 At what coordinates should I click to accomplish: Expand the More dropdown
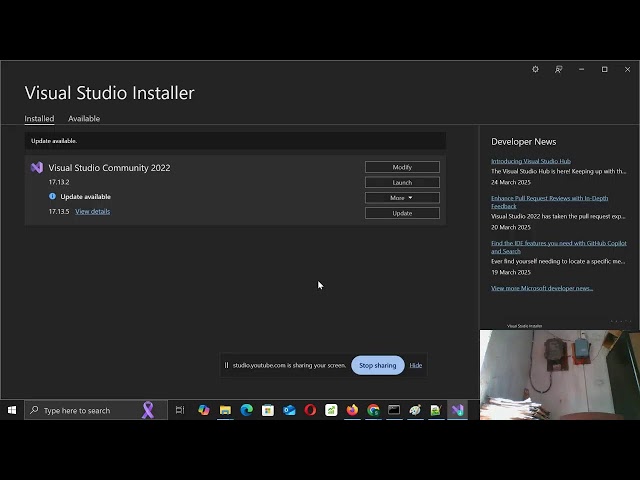click(x=402, y=198)
